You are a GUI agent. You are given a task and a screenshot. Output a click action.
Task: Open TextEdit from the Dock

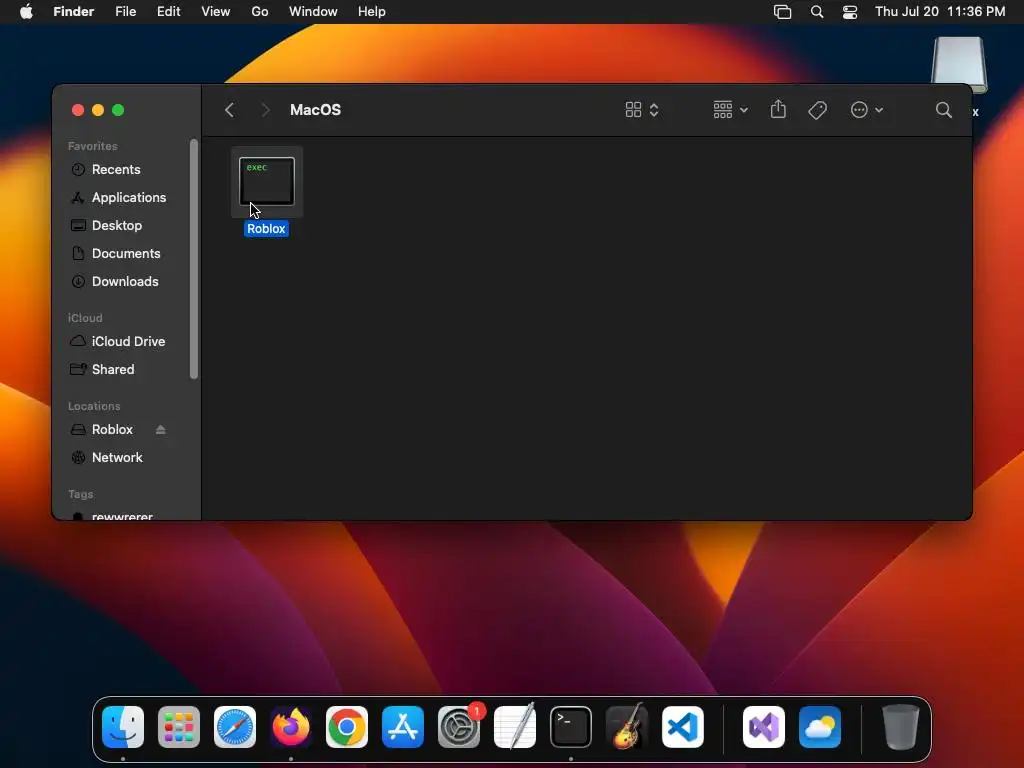(x=515, y=726)
